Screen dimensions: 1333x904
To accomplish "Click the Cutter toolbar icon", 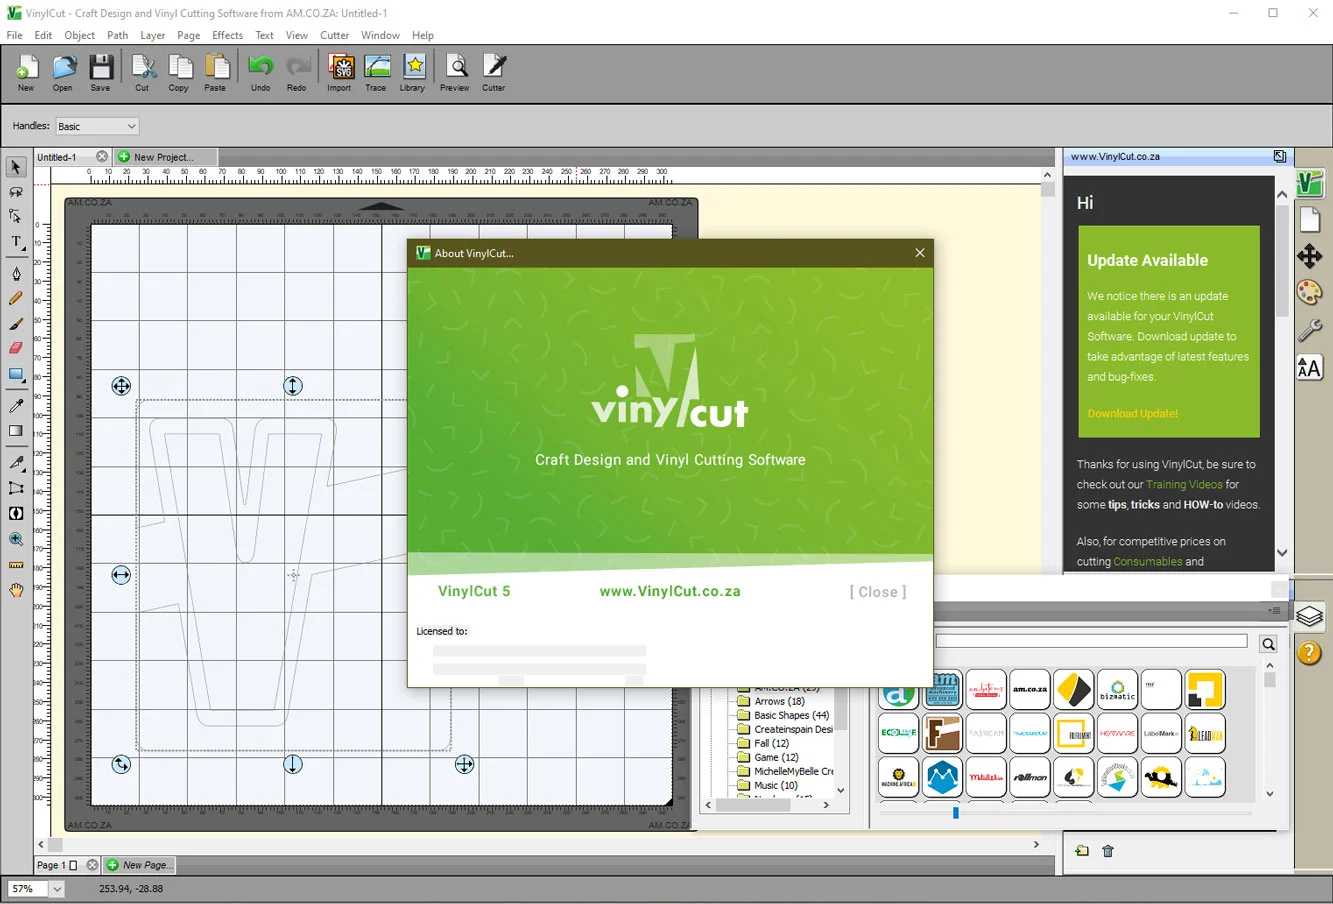I will point(494,72).
